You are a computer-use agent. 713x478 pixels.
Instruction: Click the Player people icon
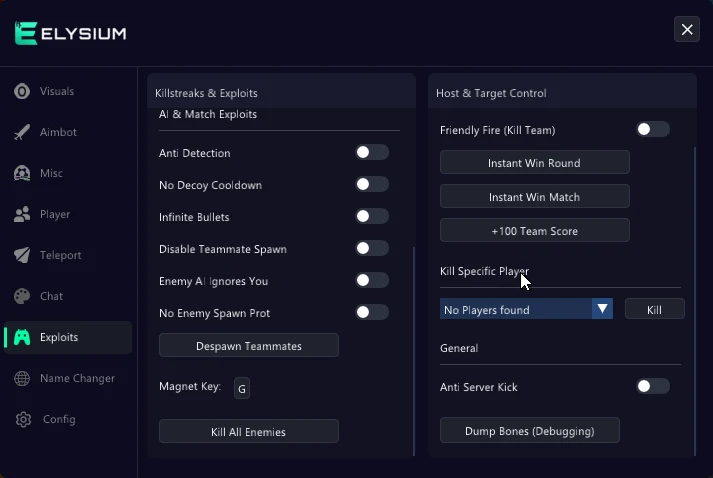[22, 214]
